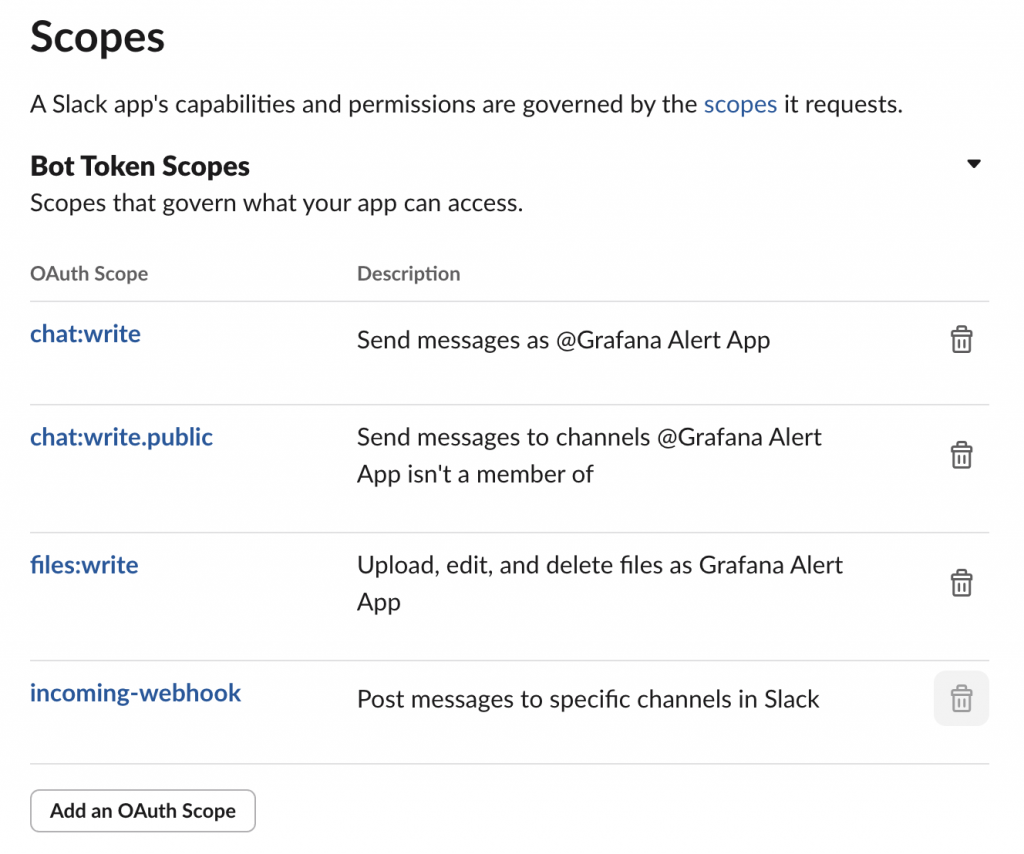Delete the chat:write scope
Screen dimensions: 1024x854
click(x=961, y=340)
